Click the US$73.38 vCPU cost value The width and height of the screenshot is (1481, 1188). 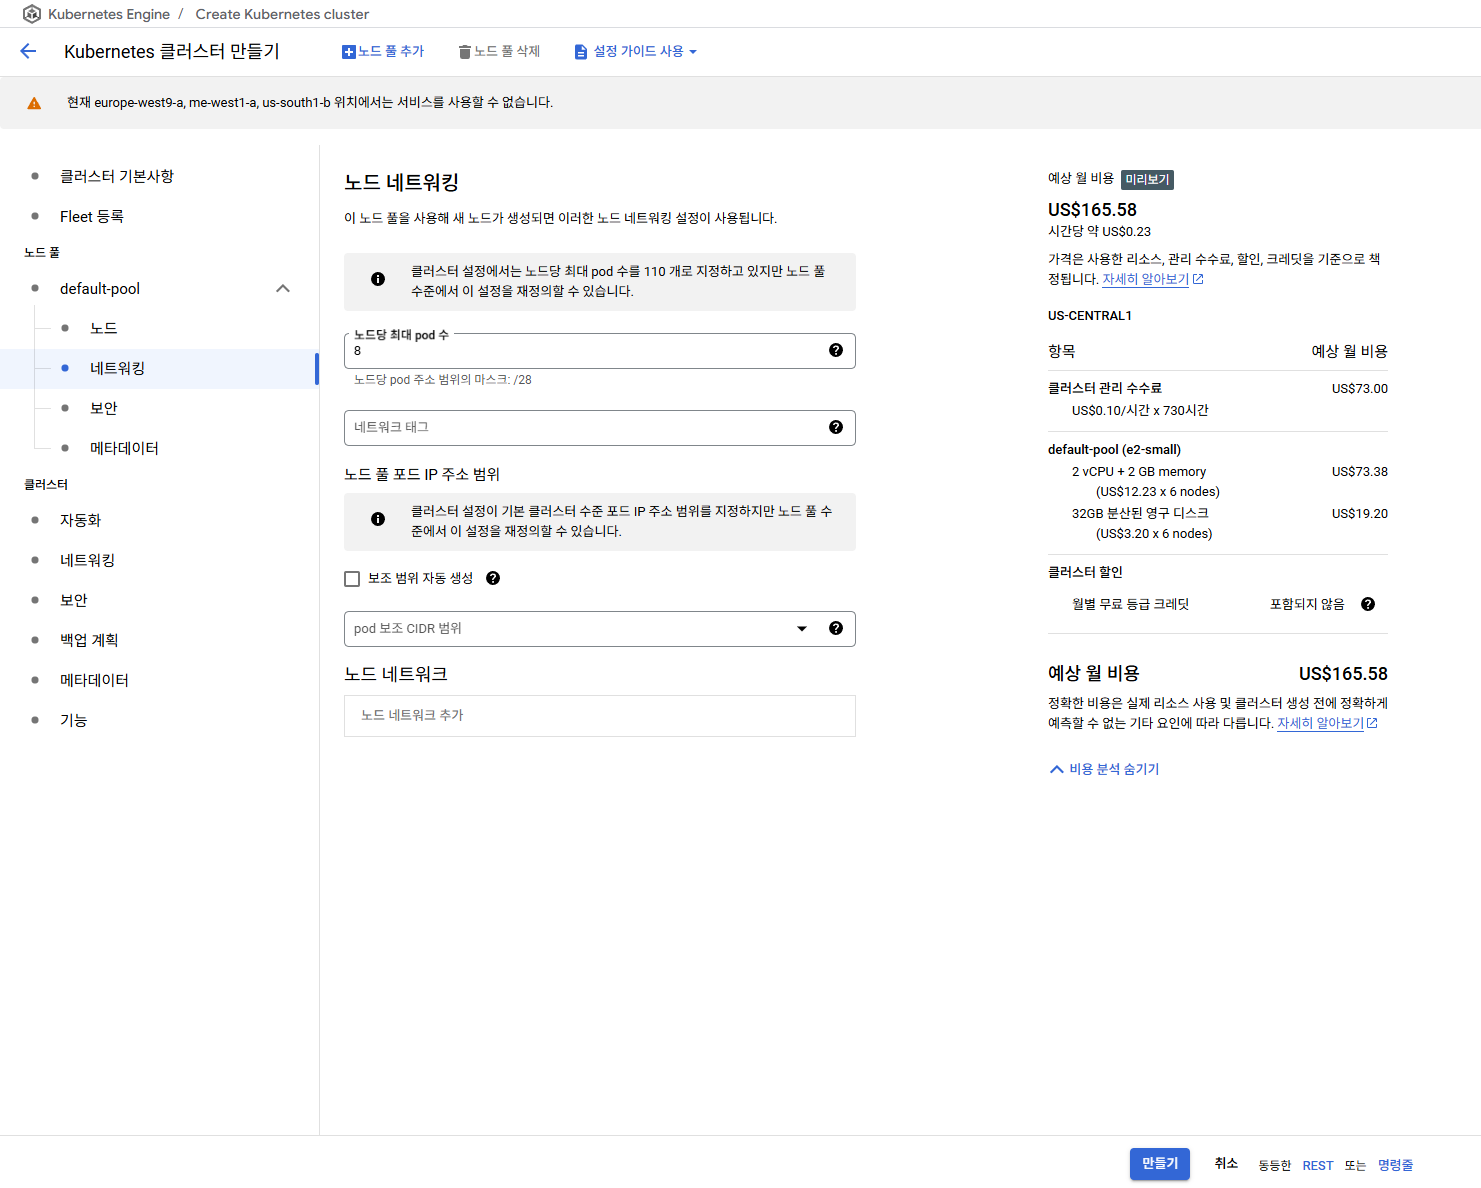click(x=1359, y=472)
